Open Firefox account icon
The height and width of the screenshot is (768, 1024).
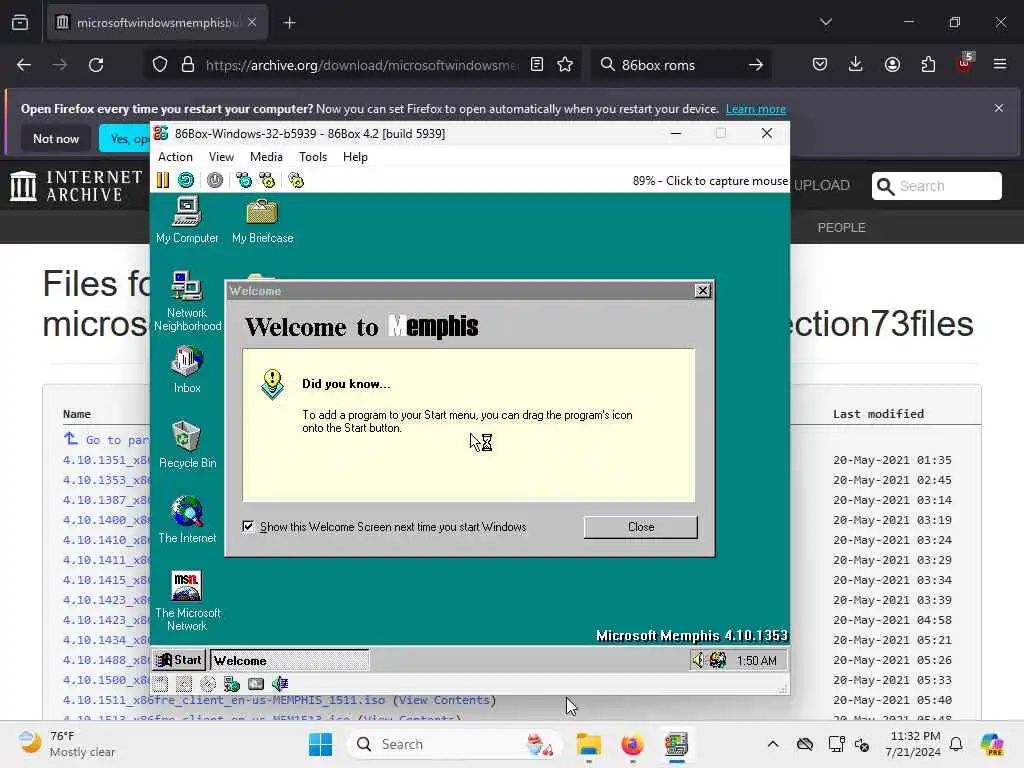892,64
